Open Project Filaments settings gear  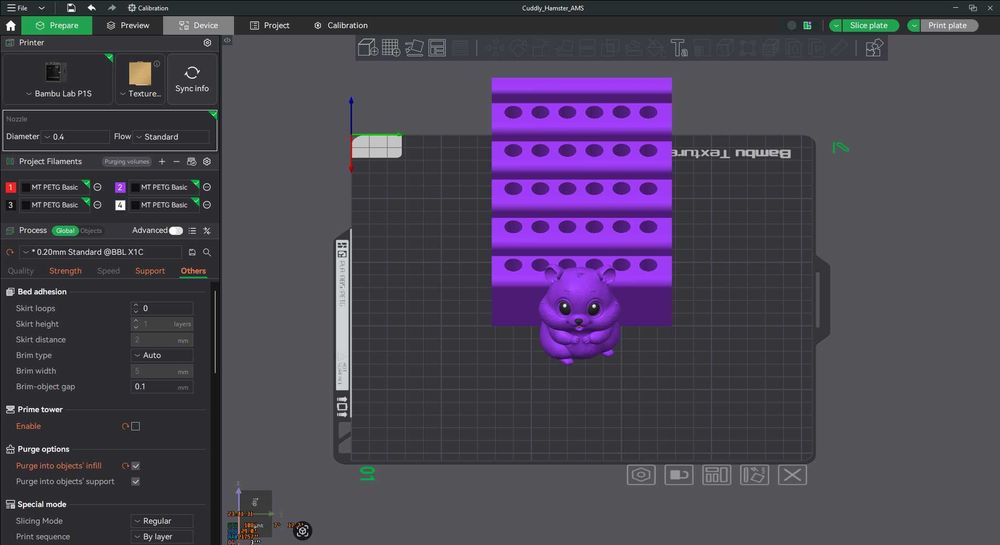point(207,161)
